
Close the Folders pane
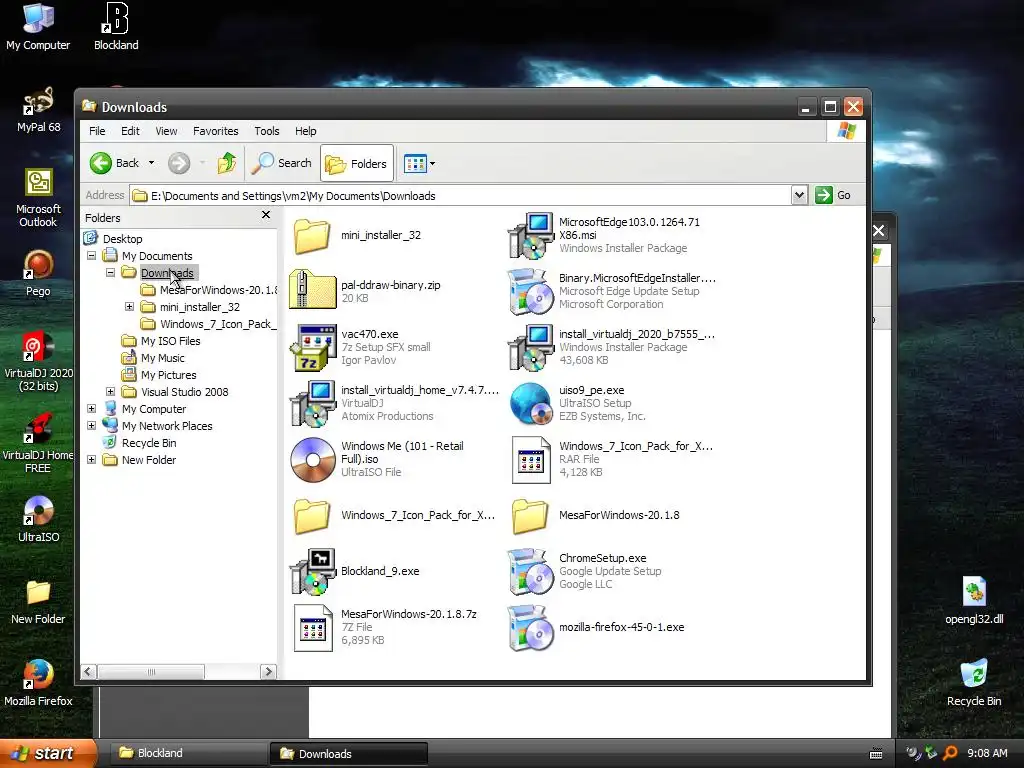(x=266, y=215)
